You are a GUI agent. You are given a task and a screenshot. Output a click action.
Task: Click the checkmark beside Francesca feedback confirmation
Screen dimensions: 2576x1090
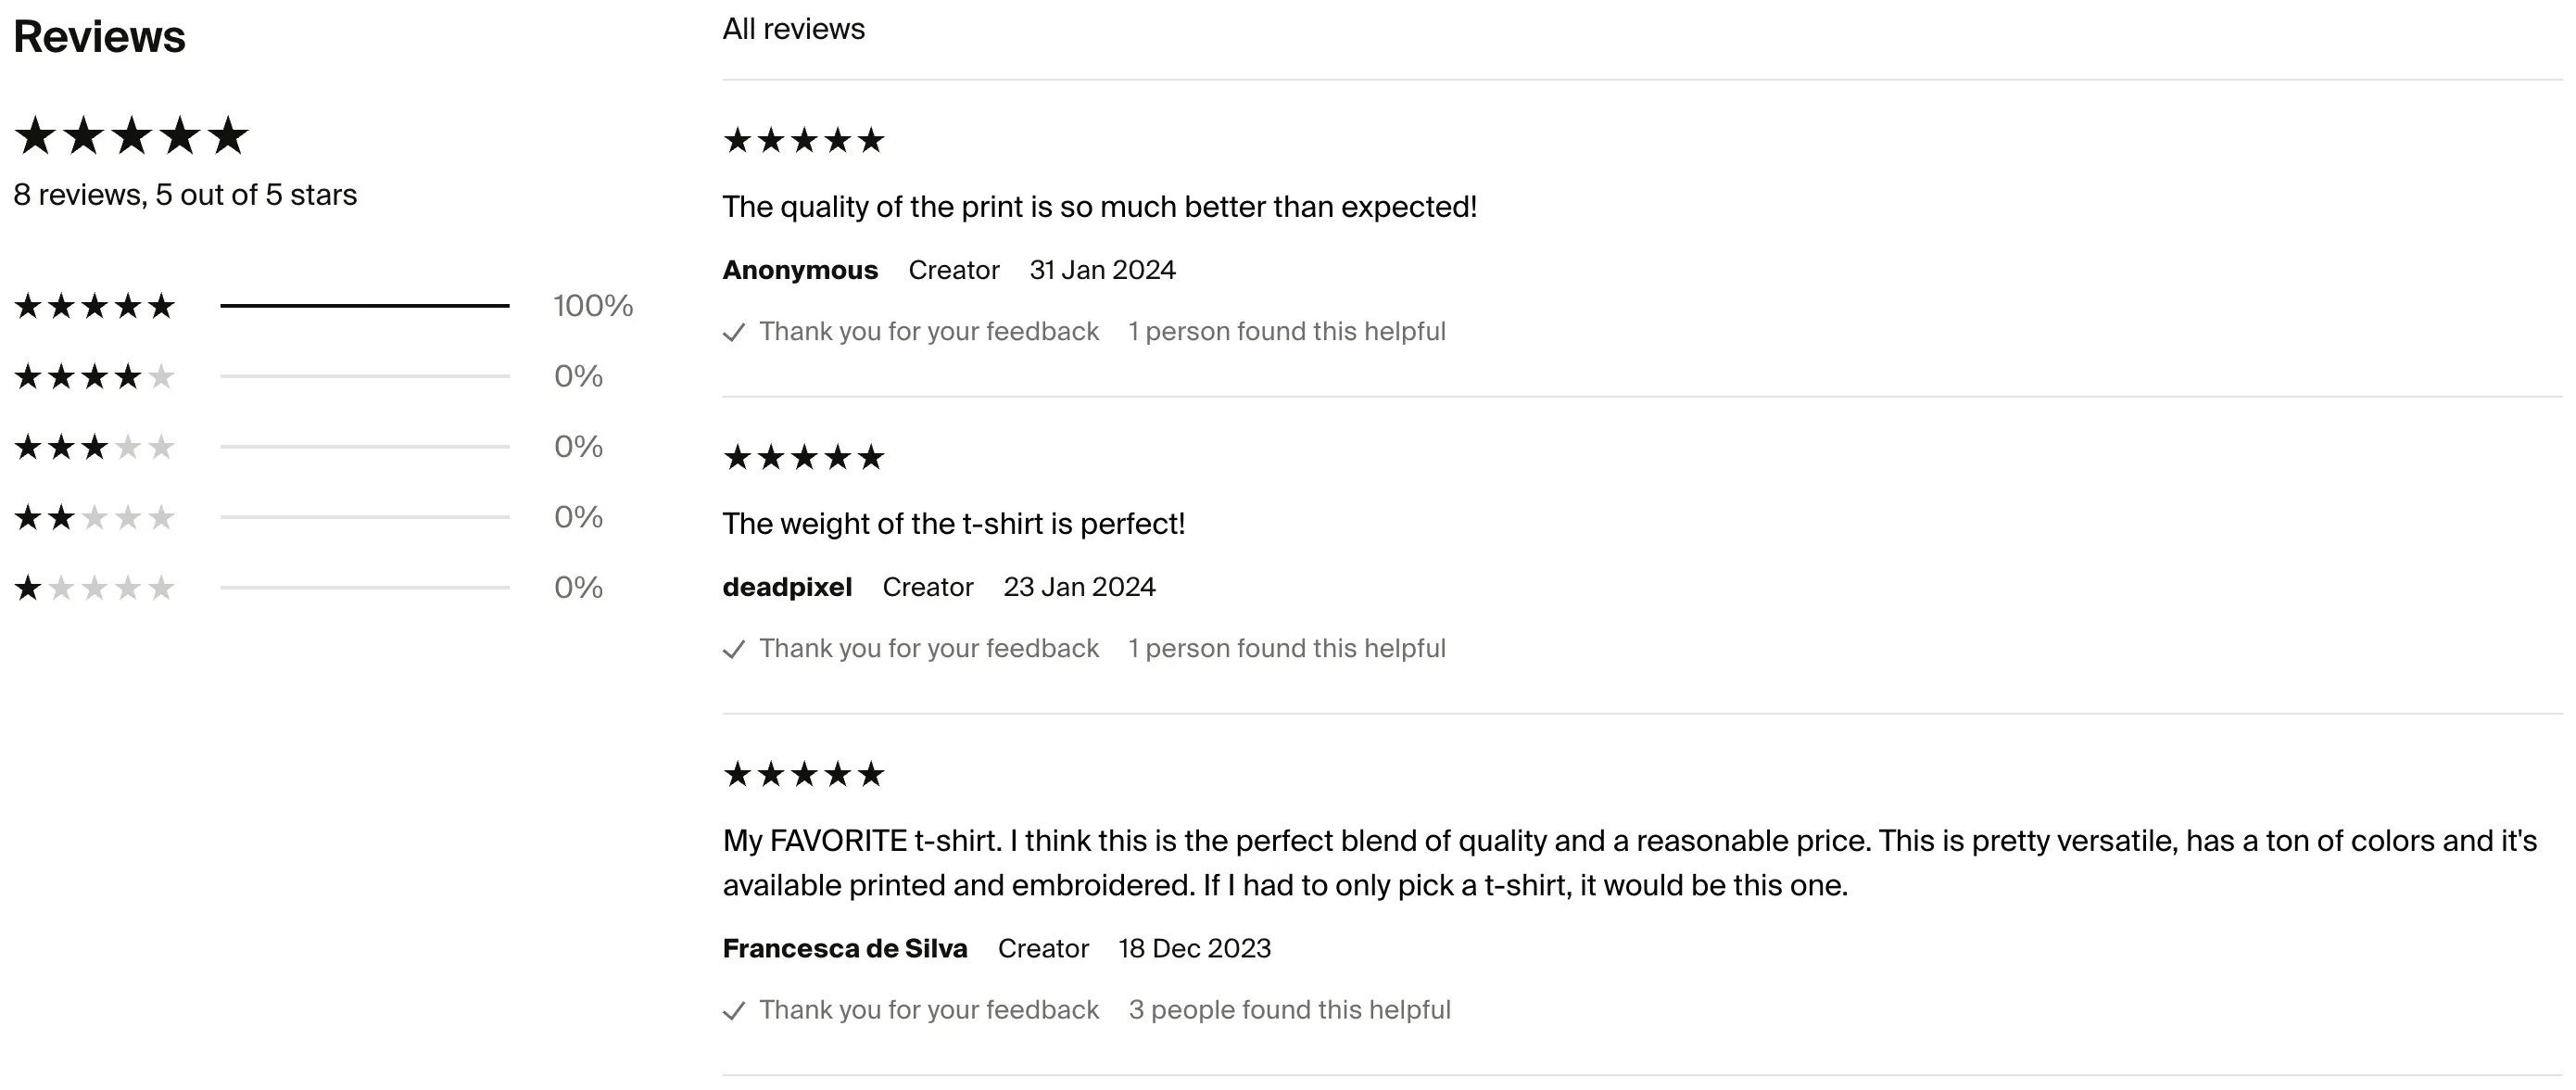click(735, 1010)
